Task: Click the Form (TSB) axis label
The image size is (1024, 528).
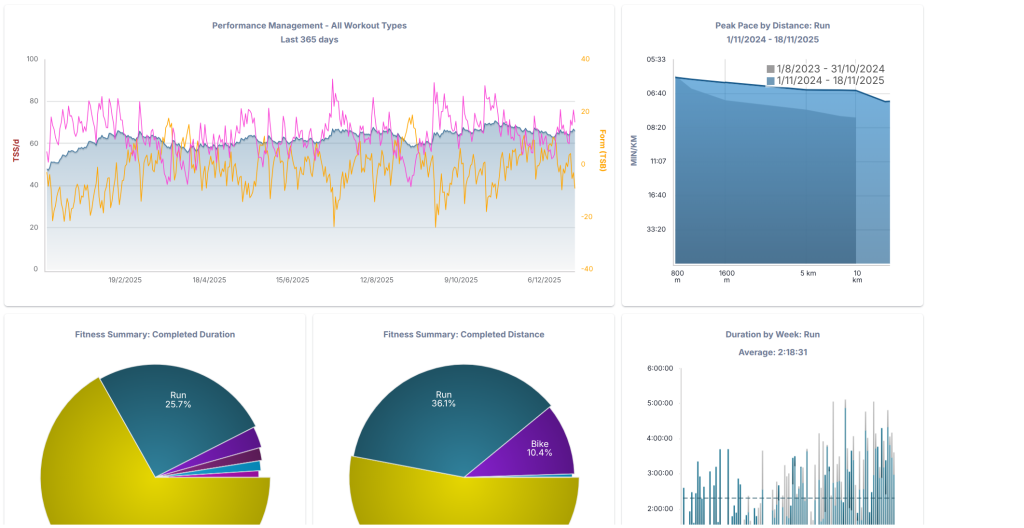Action: tap(603, 150)
